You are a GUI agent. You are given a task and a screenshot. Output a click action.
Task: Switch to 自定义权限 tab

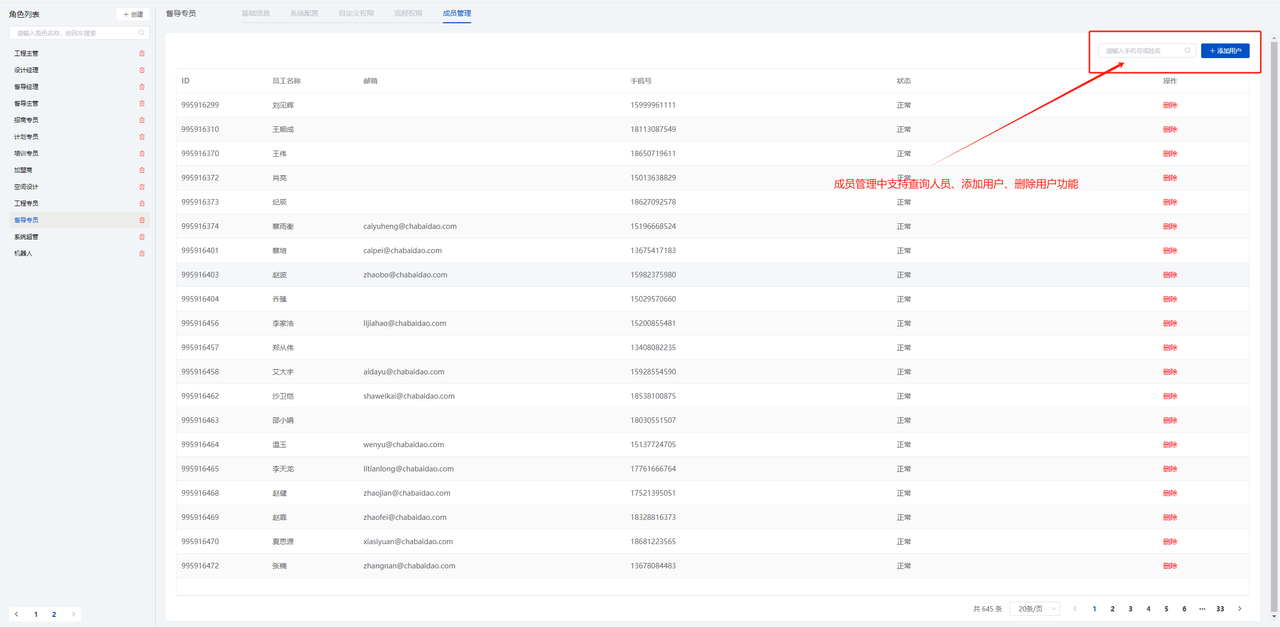[356, 14]
